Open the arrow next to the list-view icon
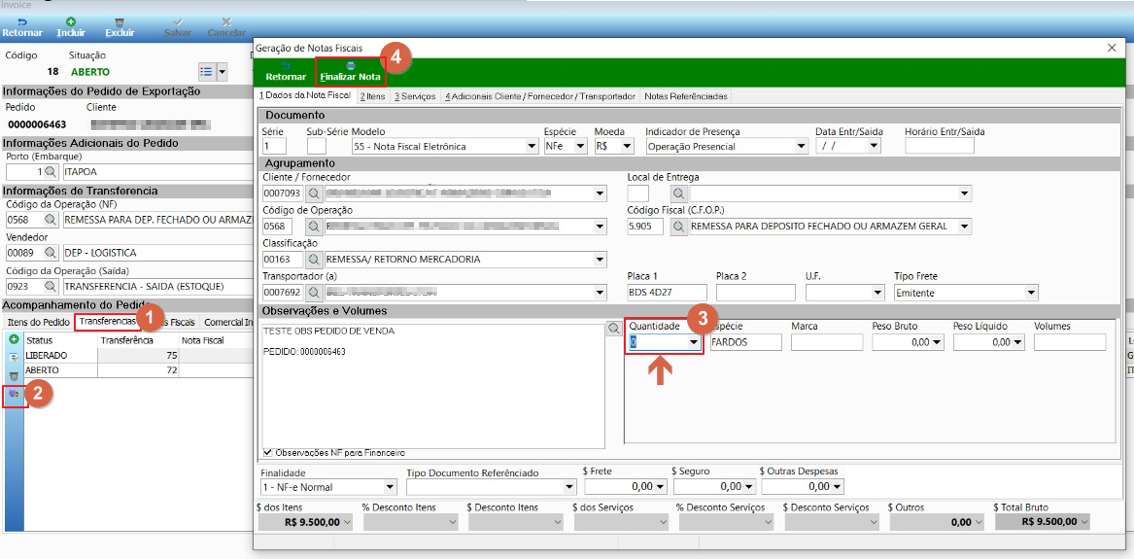This screenshot has height=559, width=1134. (x=222, y=72)
